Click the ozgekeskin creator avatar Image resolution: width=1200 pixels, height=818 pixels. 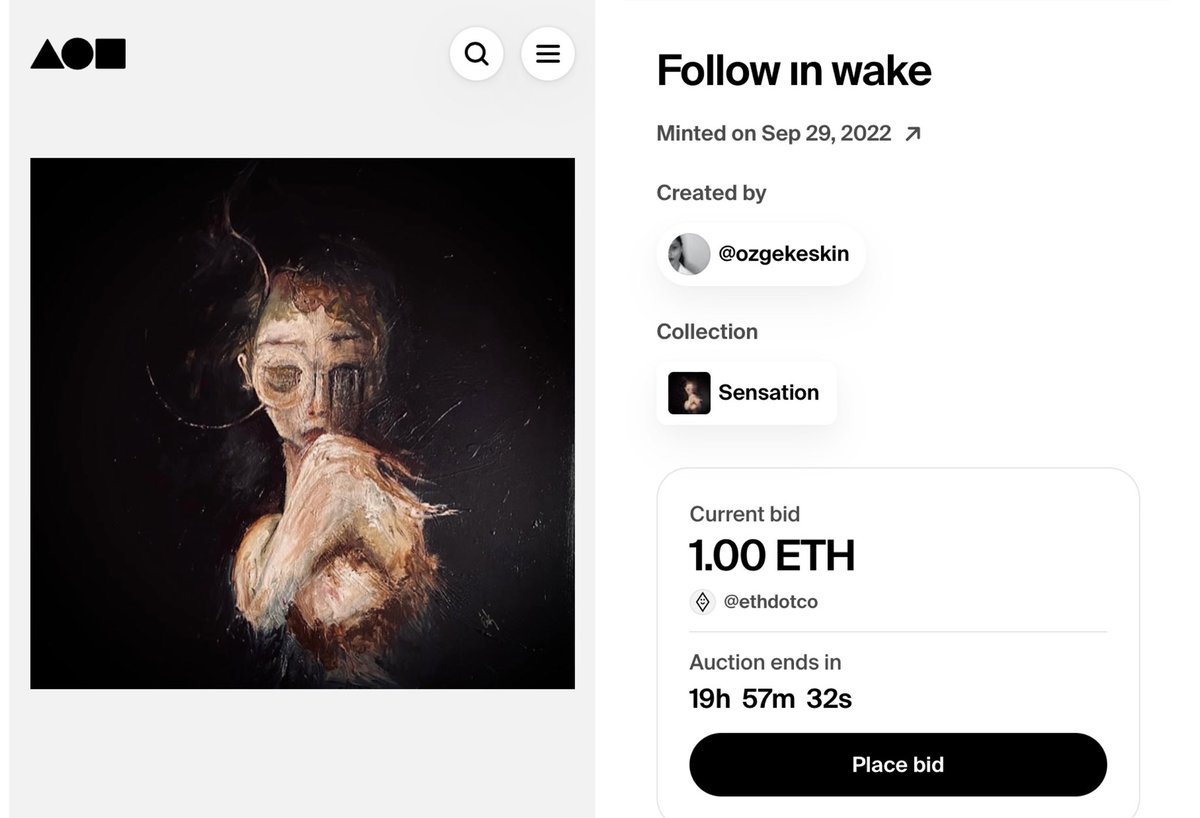point(689,254)
